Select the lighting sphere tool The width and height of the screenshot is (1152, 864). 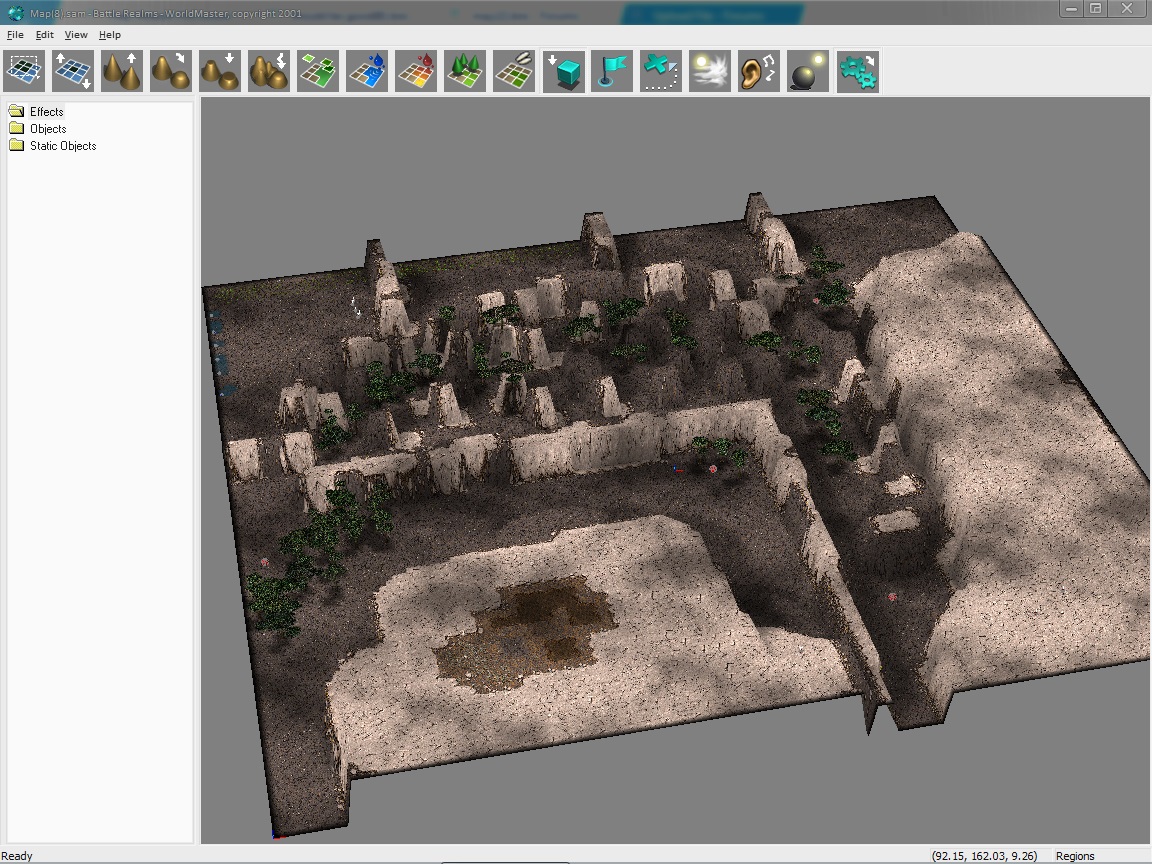click(808, 71)
